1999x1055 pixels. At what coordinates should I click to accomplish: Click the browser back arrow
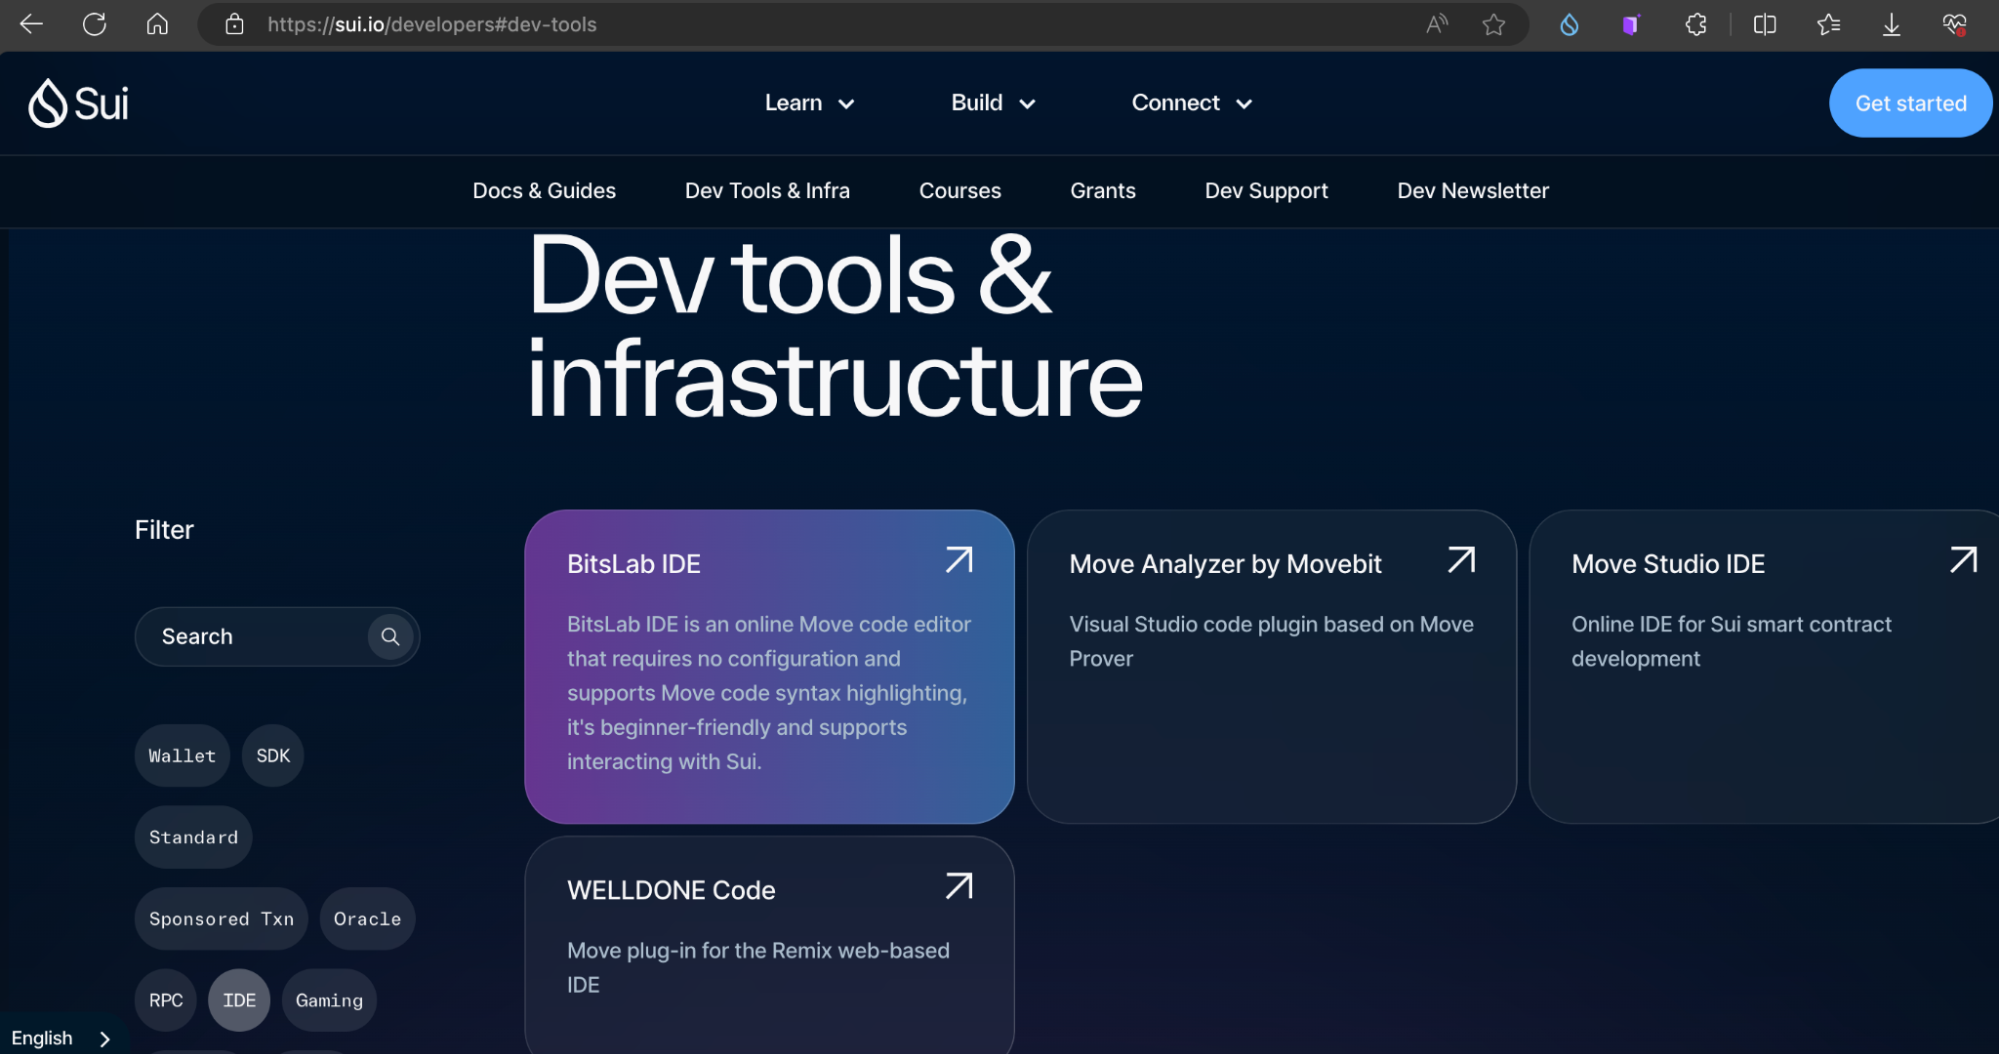pos(31,24)
